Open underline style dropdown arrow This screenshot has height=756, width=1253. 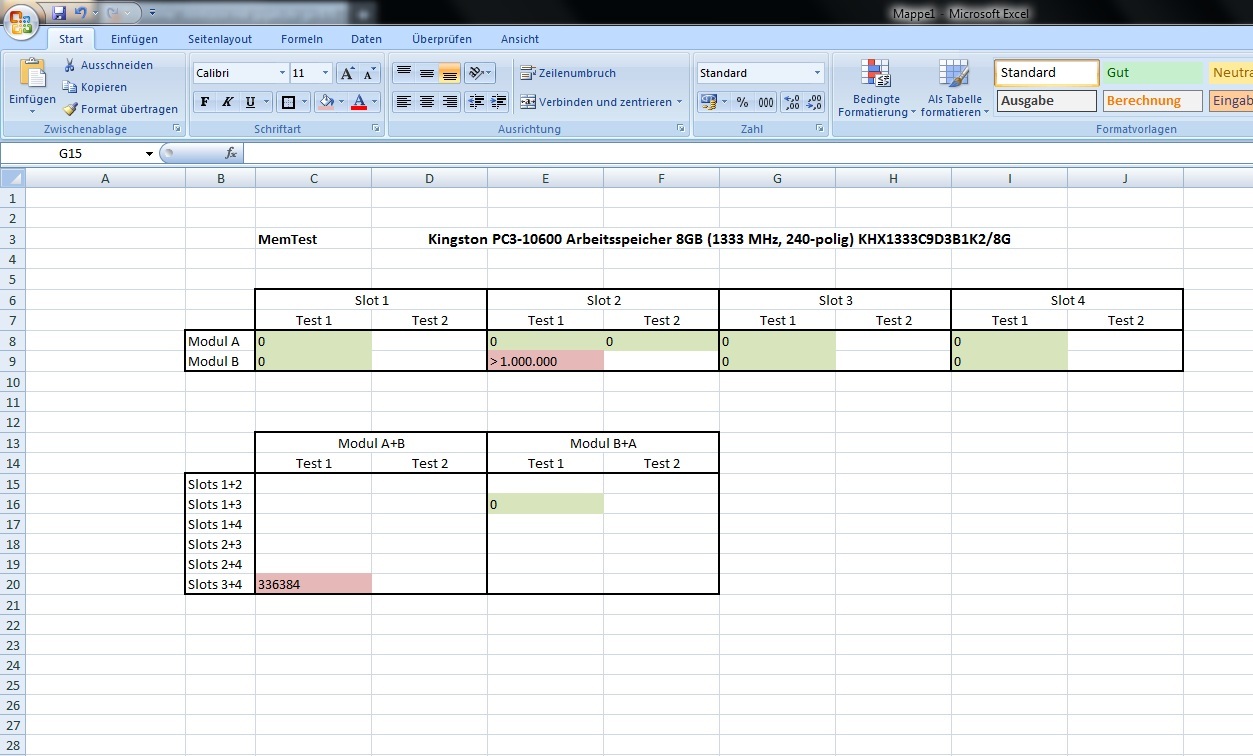pos(266,102)
